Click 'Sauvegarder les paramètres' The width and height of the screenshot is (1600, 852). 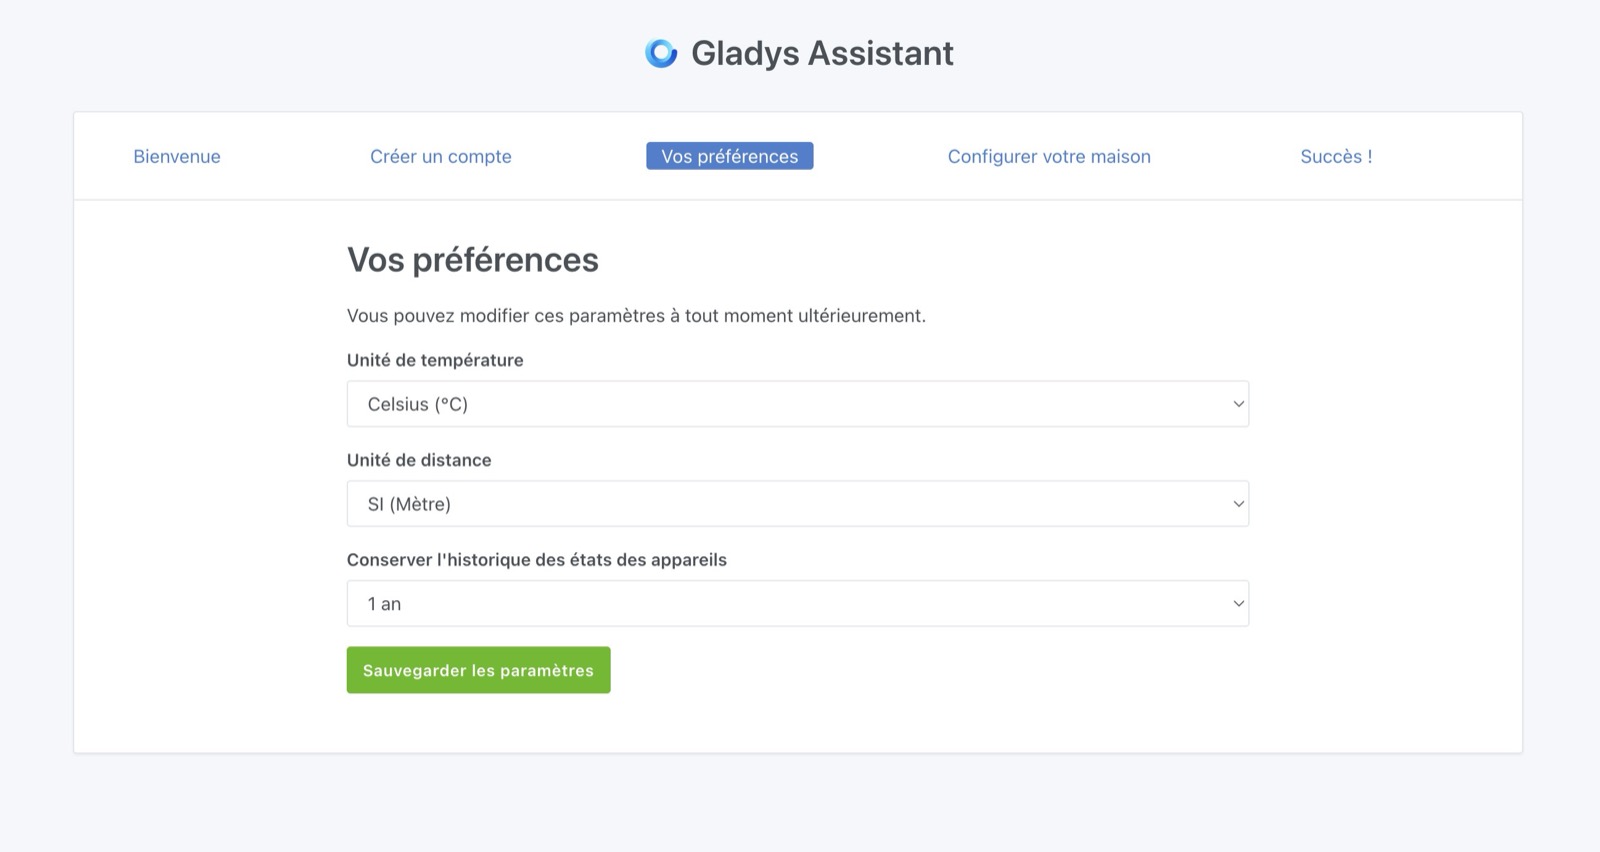tap(478, 670)
